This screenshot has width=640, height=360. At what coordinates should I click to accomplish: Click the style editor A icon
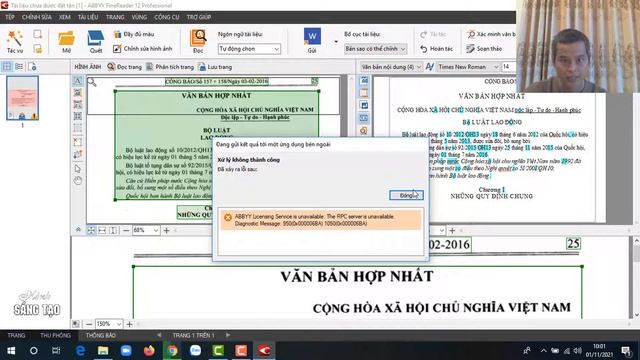pos(429,67)
